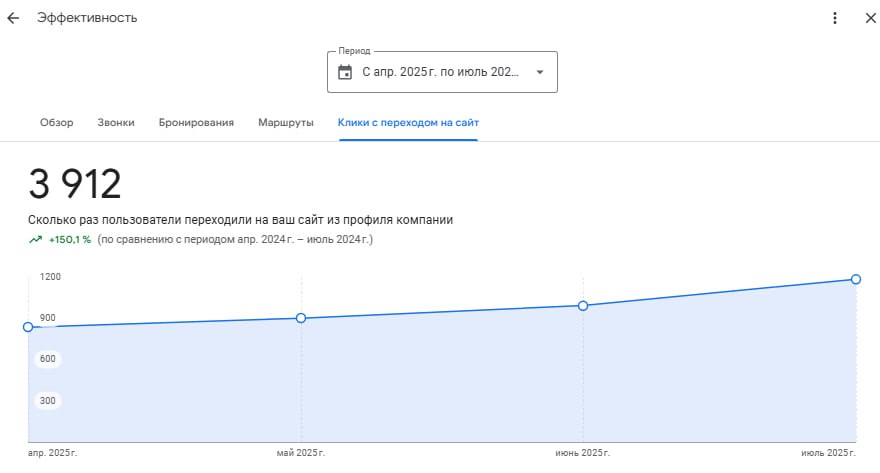
Task: Open the Звонки tab
Action: pos(116,123)
